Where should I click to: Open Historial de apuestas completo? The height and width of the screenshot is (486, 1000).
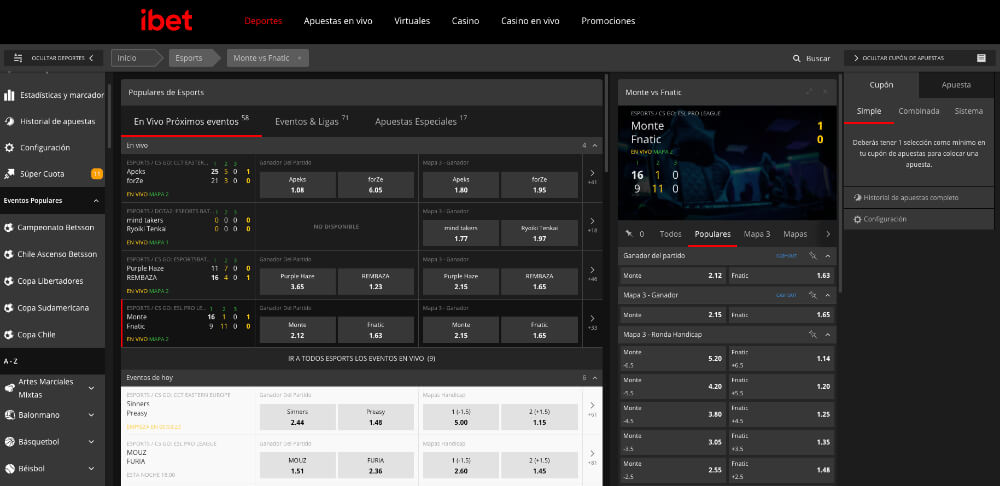[x=918, y=198]
